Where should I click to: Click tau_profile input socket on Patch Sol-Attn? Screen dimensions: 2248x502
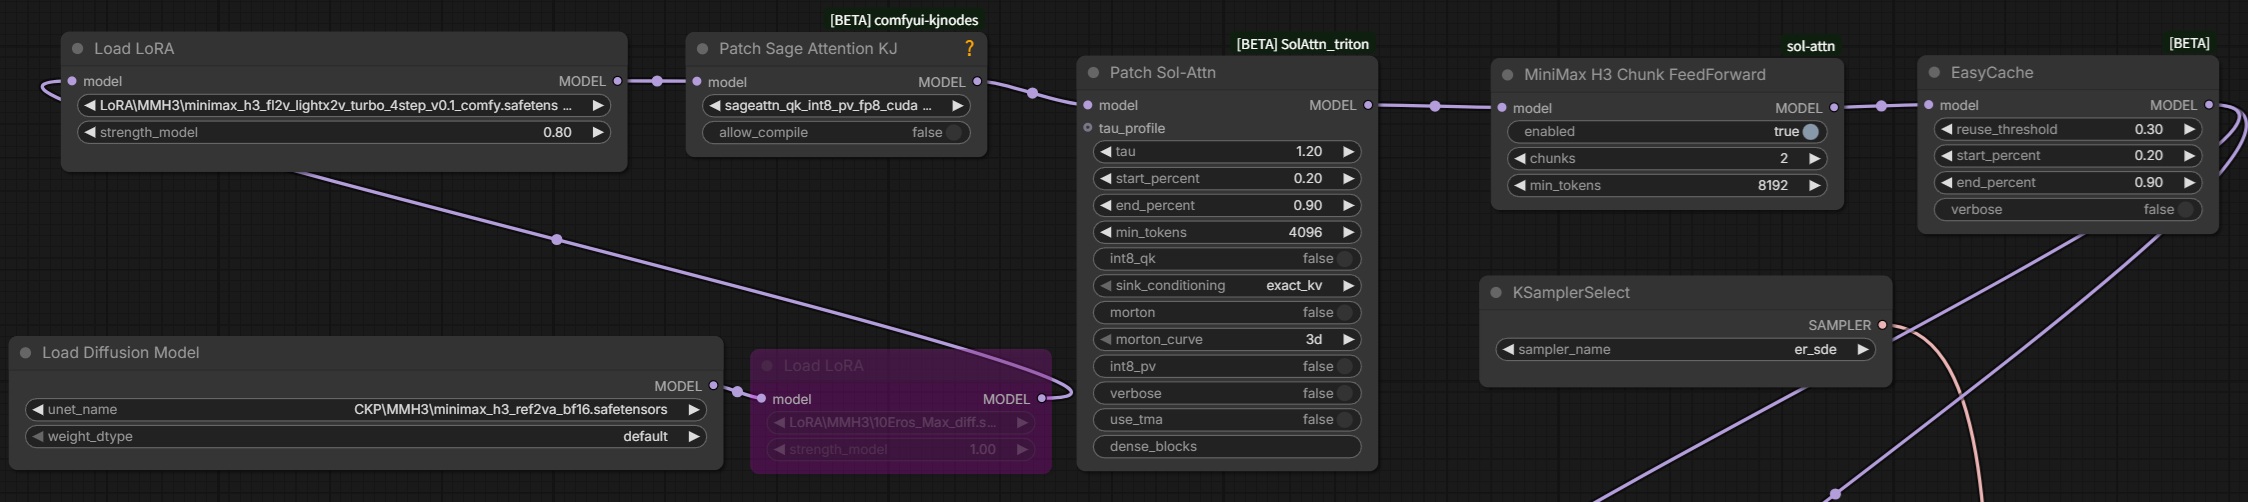(x=1088, y=128)
